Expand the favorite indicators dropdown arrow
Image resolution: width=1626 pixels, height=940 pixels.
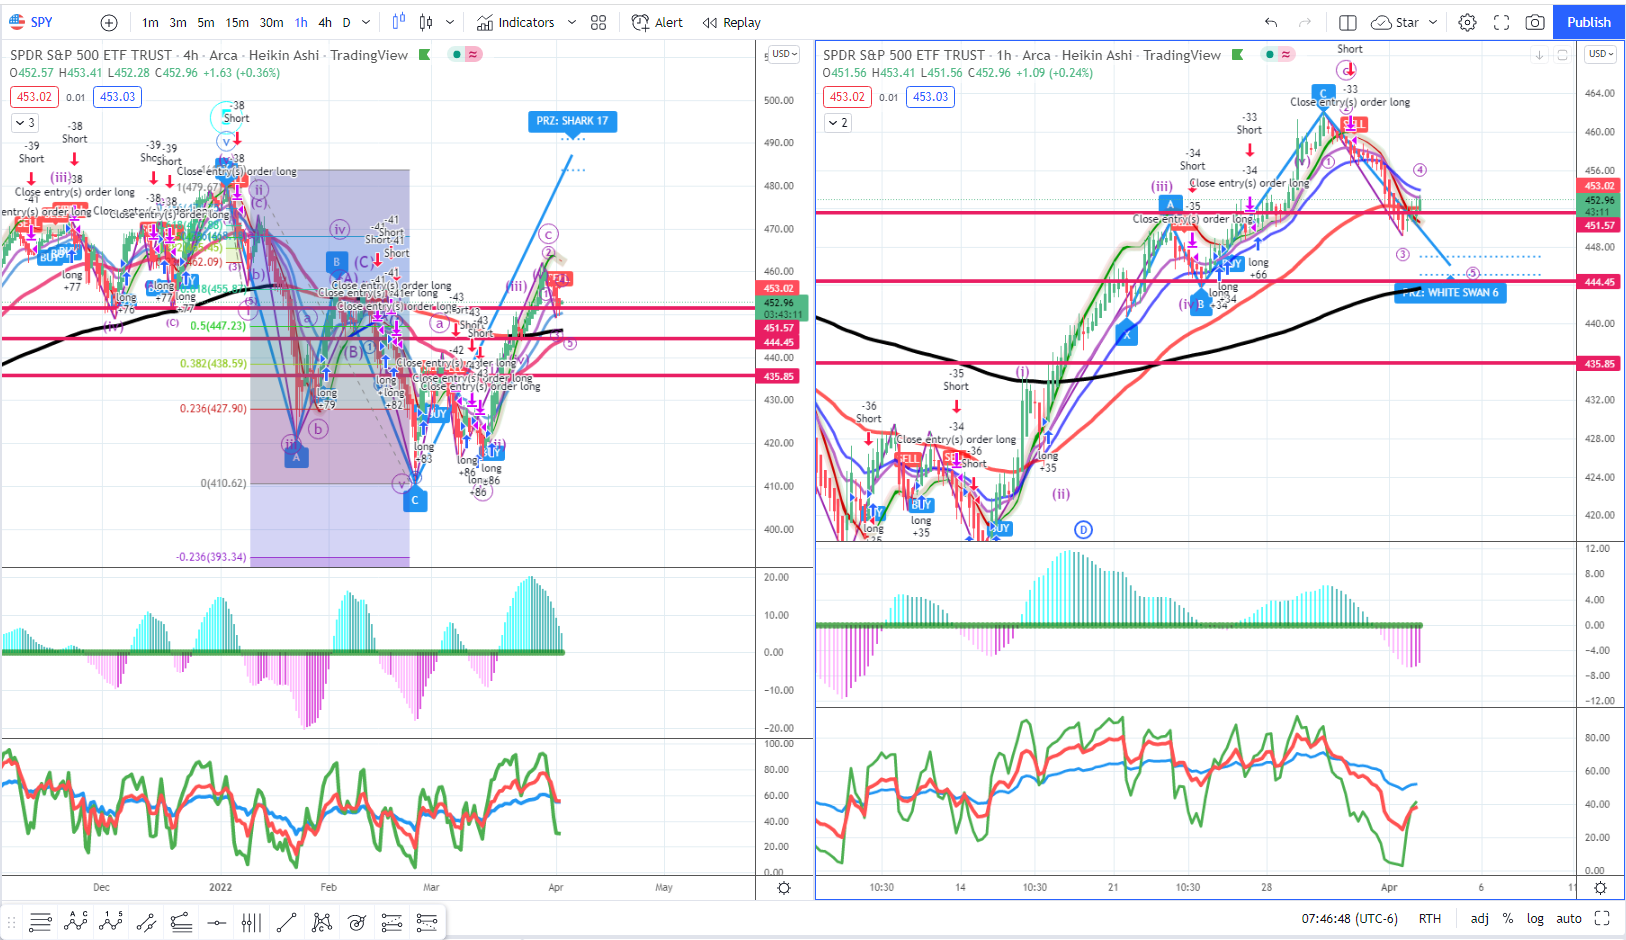[572, 22]
